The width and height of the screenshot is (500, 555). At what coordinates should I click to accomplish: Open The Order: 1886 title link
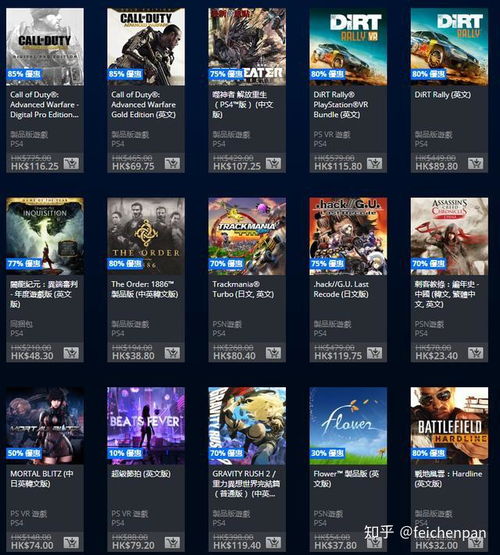tap(145, 289)
